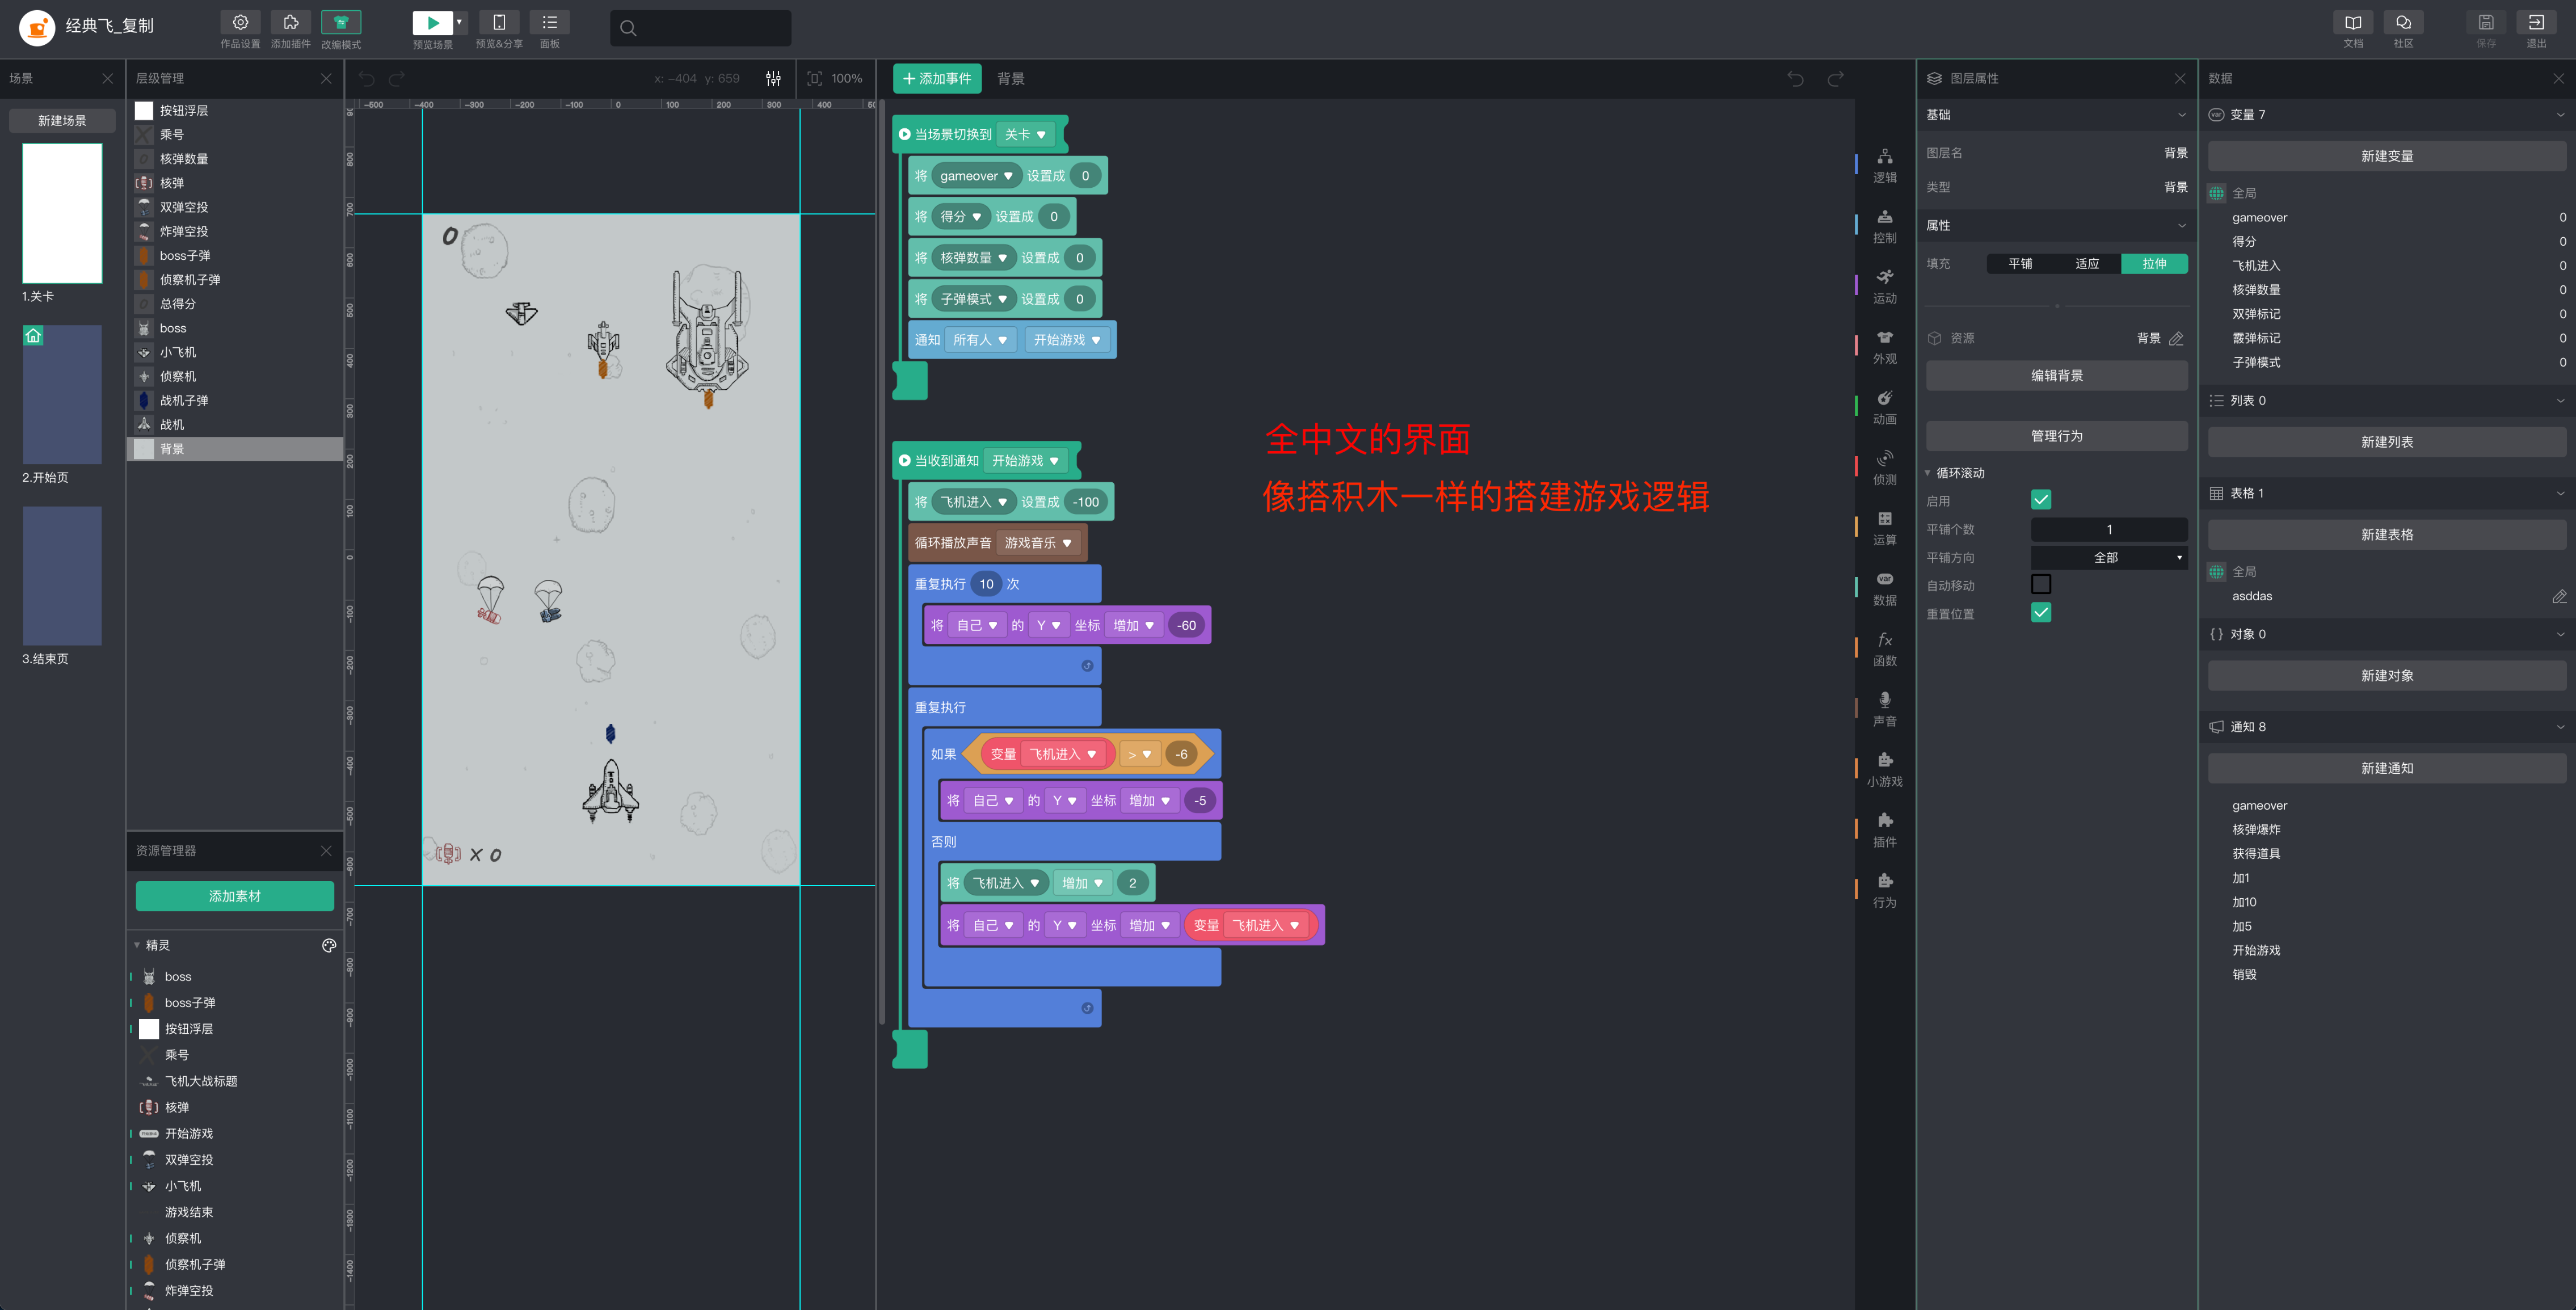Open the 侦测 block category
Image resolution: width=2576 pixels, height=1310 pixels.
[x=1884, y=467]
